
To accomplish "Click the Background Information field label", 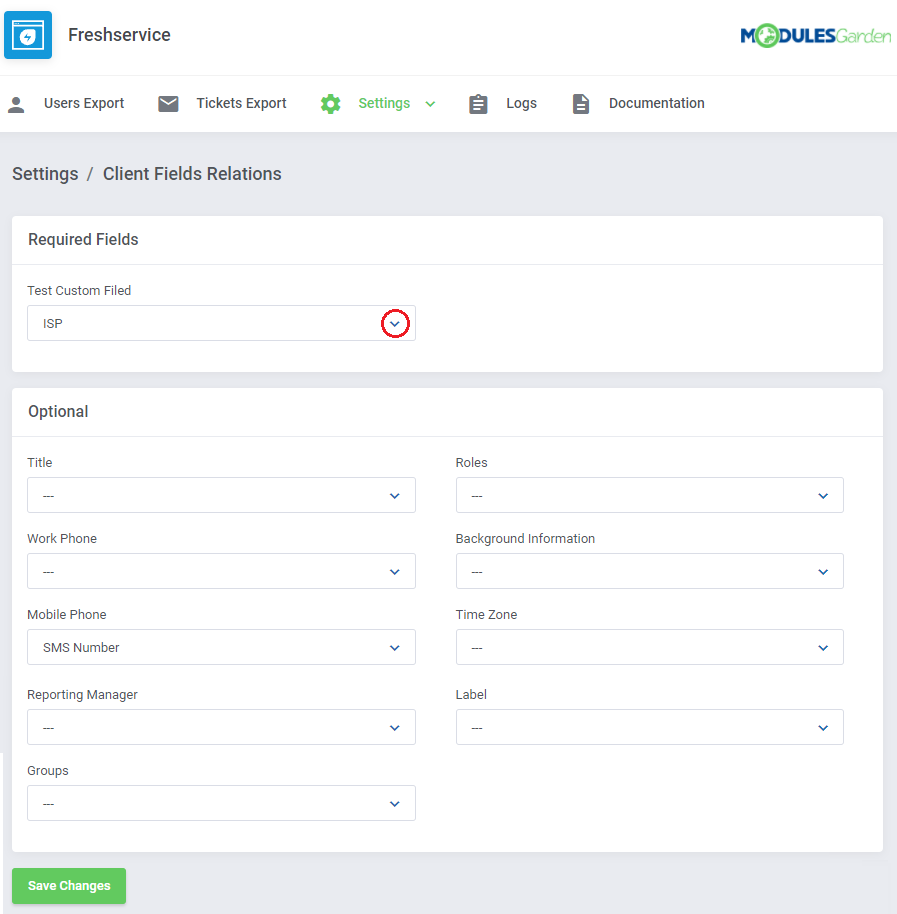I will pyautogui.click(x=525, y=539).
